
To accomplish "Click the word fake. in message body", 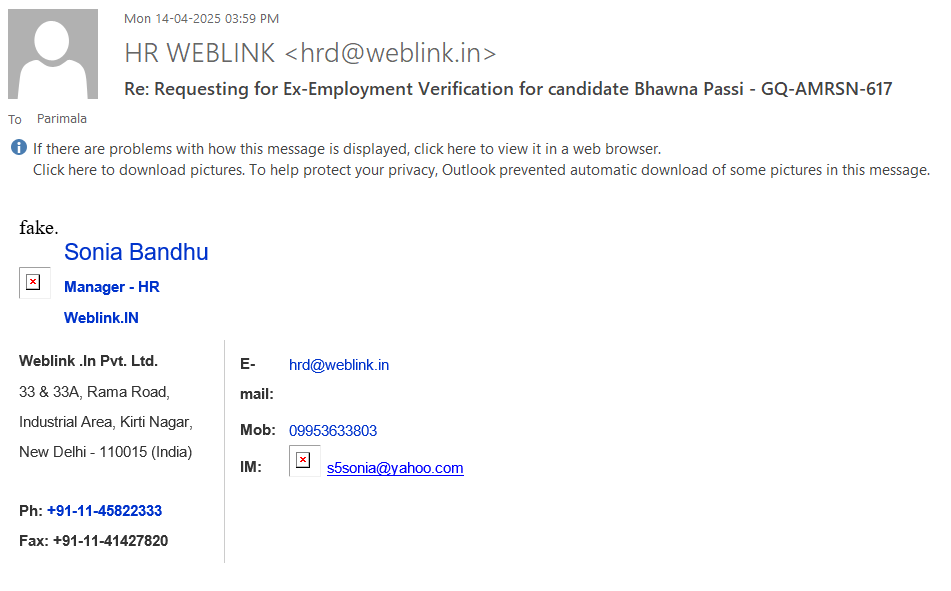I will pos(39,228).
